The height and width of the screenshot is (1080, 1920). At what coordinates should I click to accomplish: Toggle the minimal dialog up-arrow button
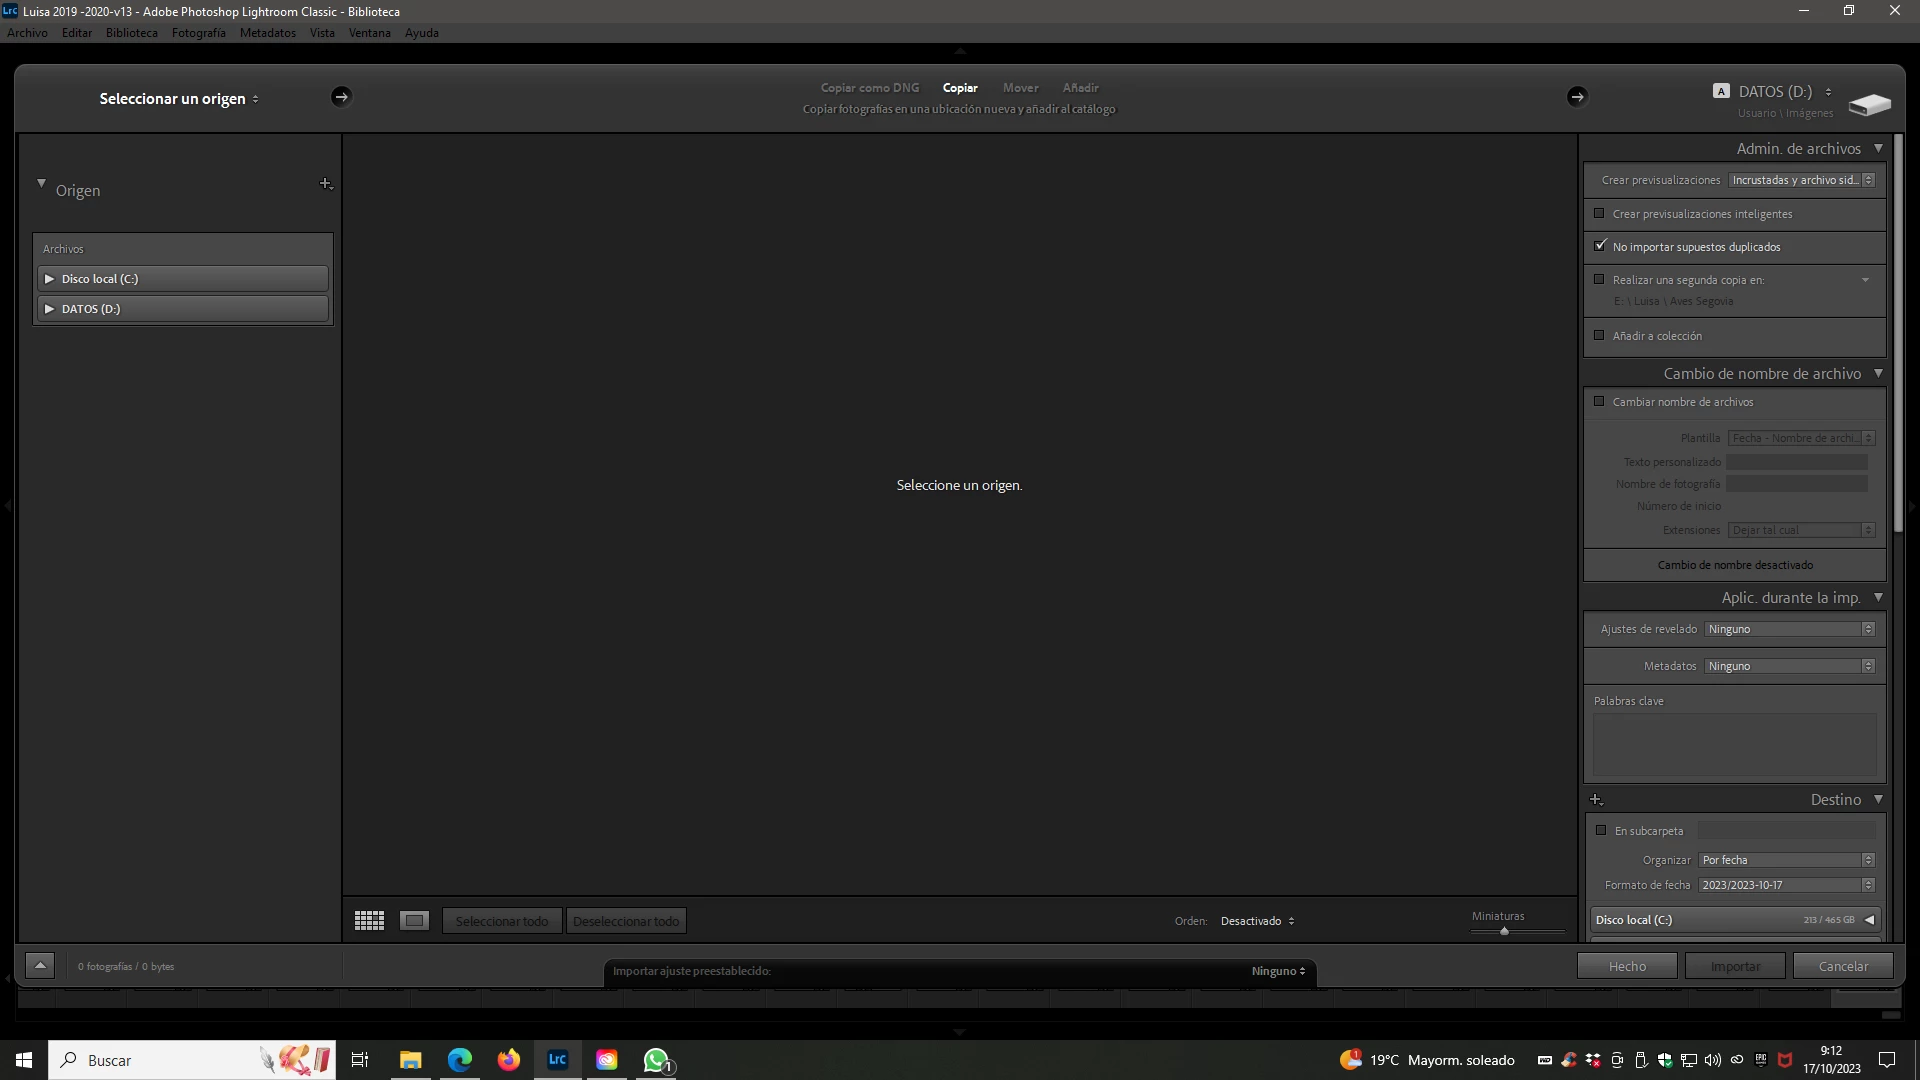point(40,966)
